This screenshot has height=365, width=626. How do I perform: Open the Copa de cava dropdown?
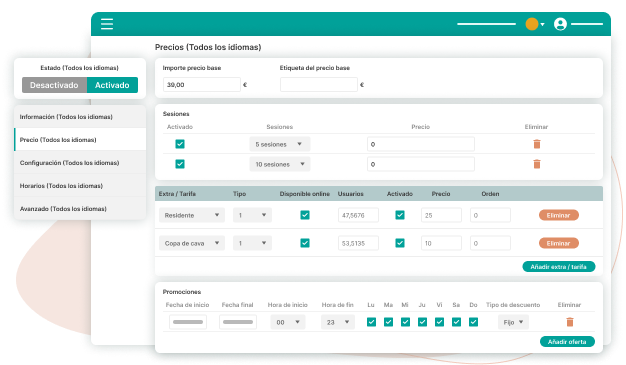[192, 243]
